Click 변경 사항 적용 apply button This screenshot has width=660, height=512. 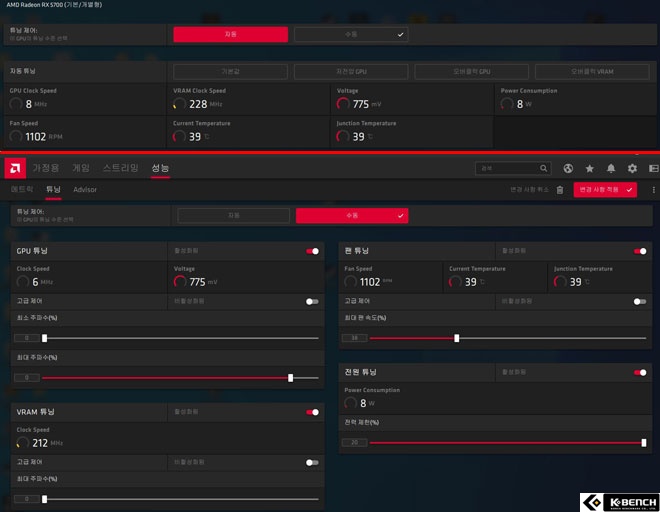605,190
